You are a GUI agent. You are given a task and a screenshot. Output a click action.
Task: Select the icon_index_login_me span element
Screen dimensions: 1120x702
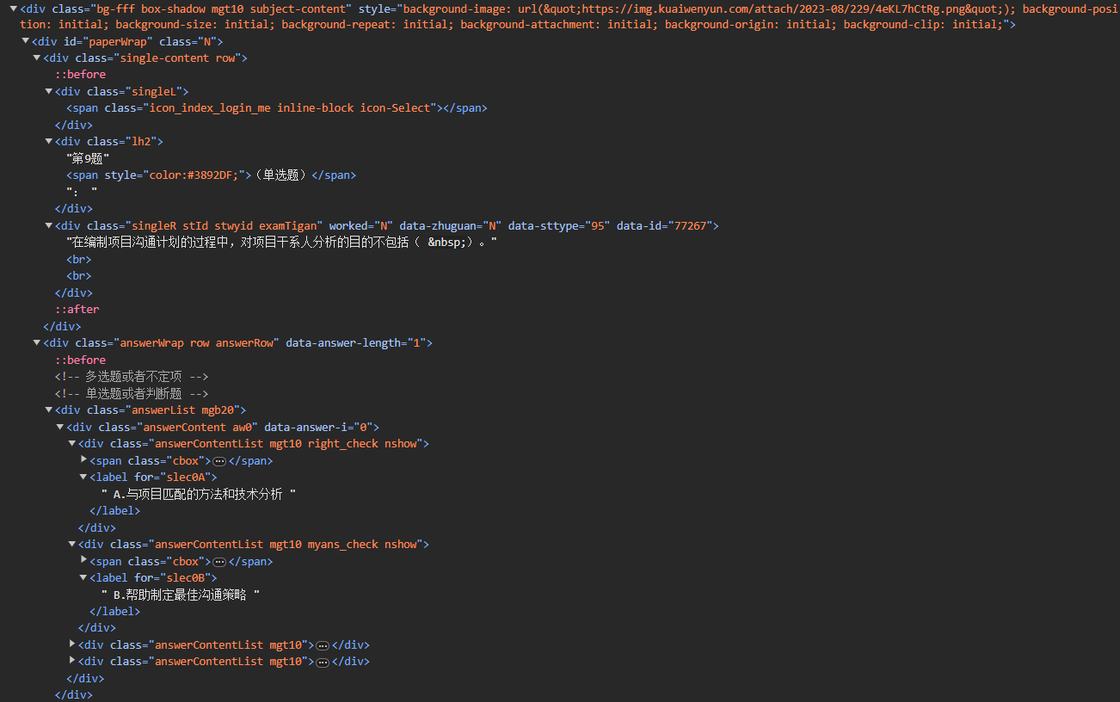pyautogui.click(x=277, y=108)
